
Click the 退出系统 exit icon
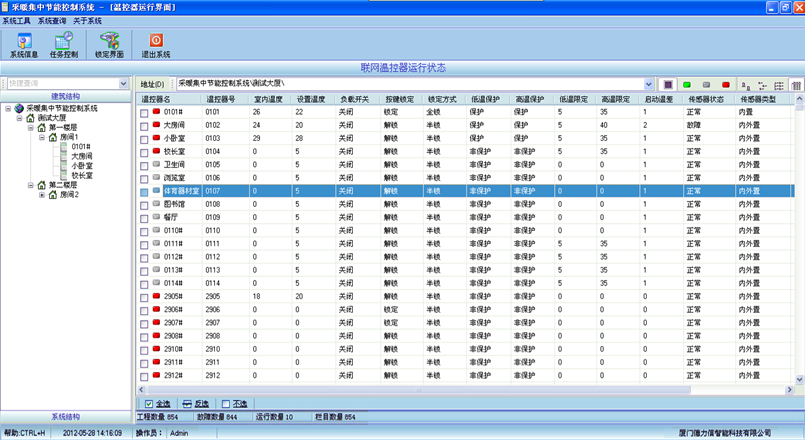click(x=156, y=45)
